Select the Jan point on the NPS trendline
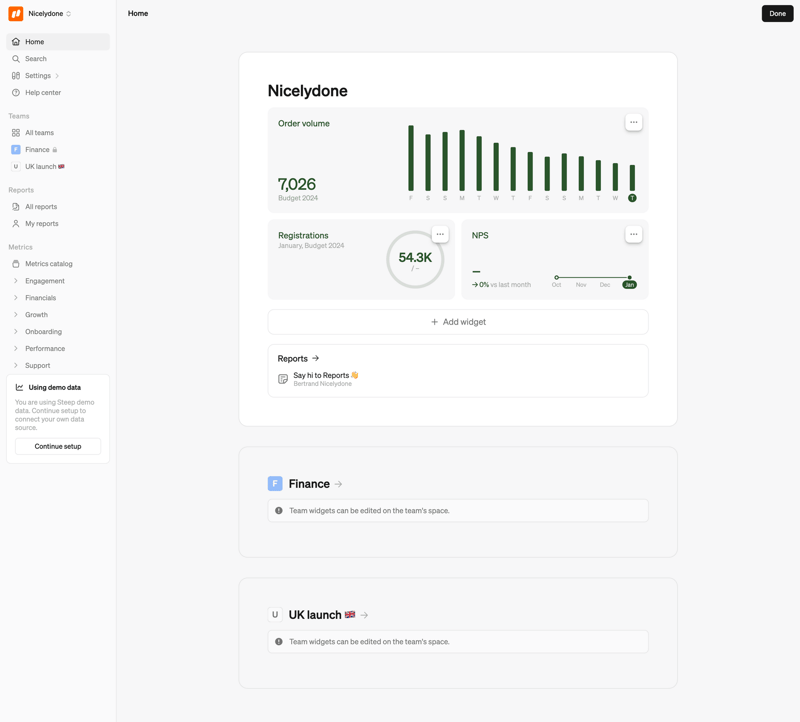Viewport: 800px width, 722px height. (629, 278)
